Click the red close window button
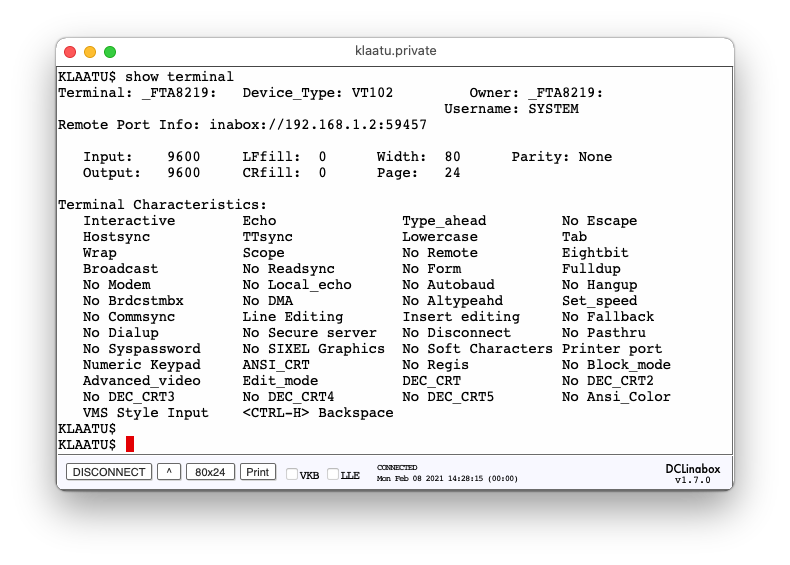Image resolution: width=790 pixels, height=565 pixels. 70,51
